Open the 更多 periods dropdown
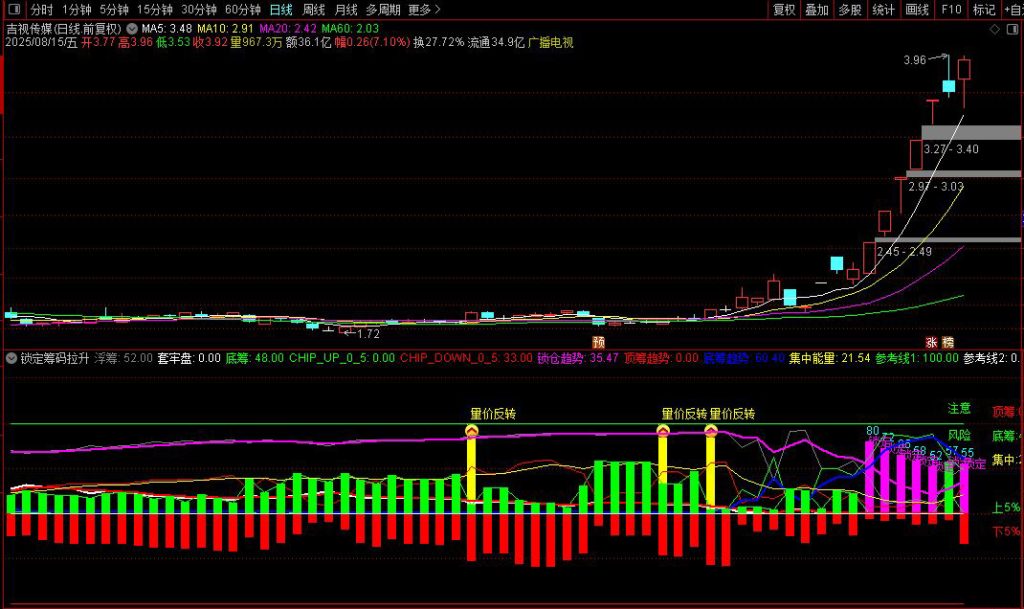1024x609 pixels. (x=424, y=10)
